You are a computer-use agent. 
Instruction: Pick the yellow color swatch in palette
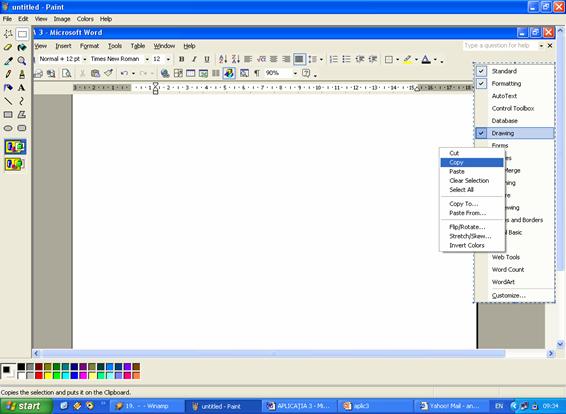point(48,376)
